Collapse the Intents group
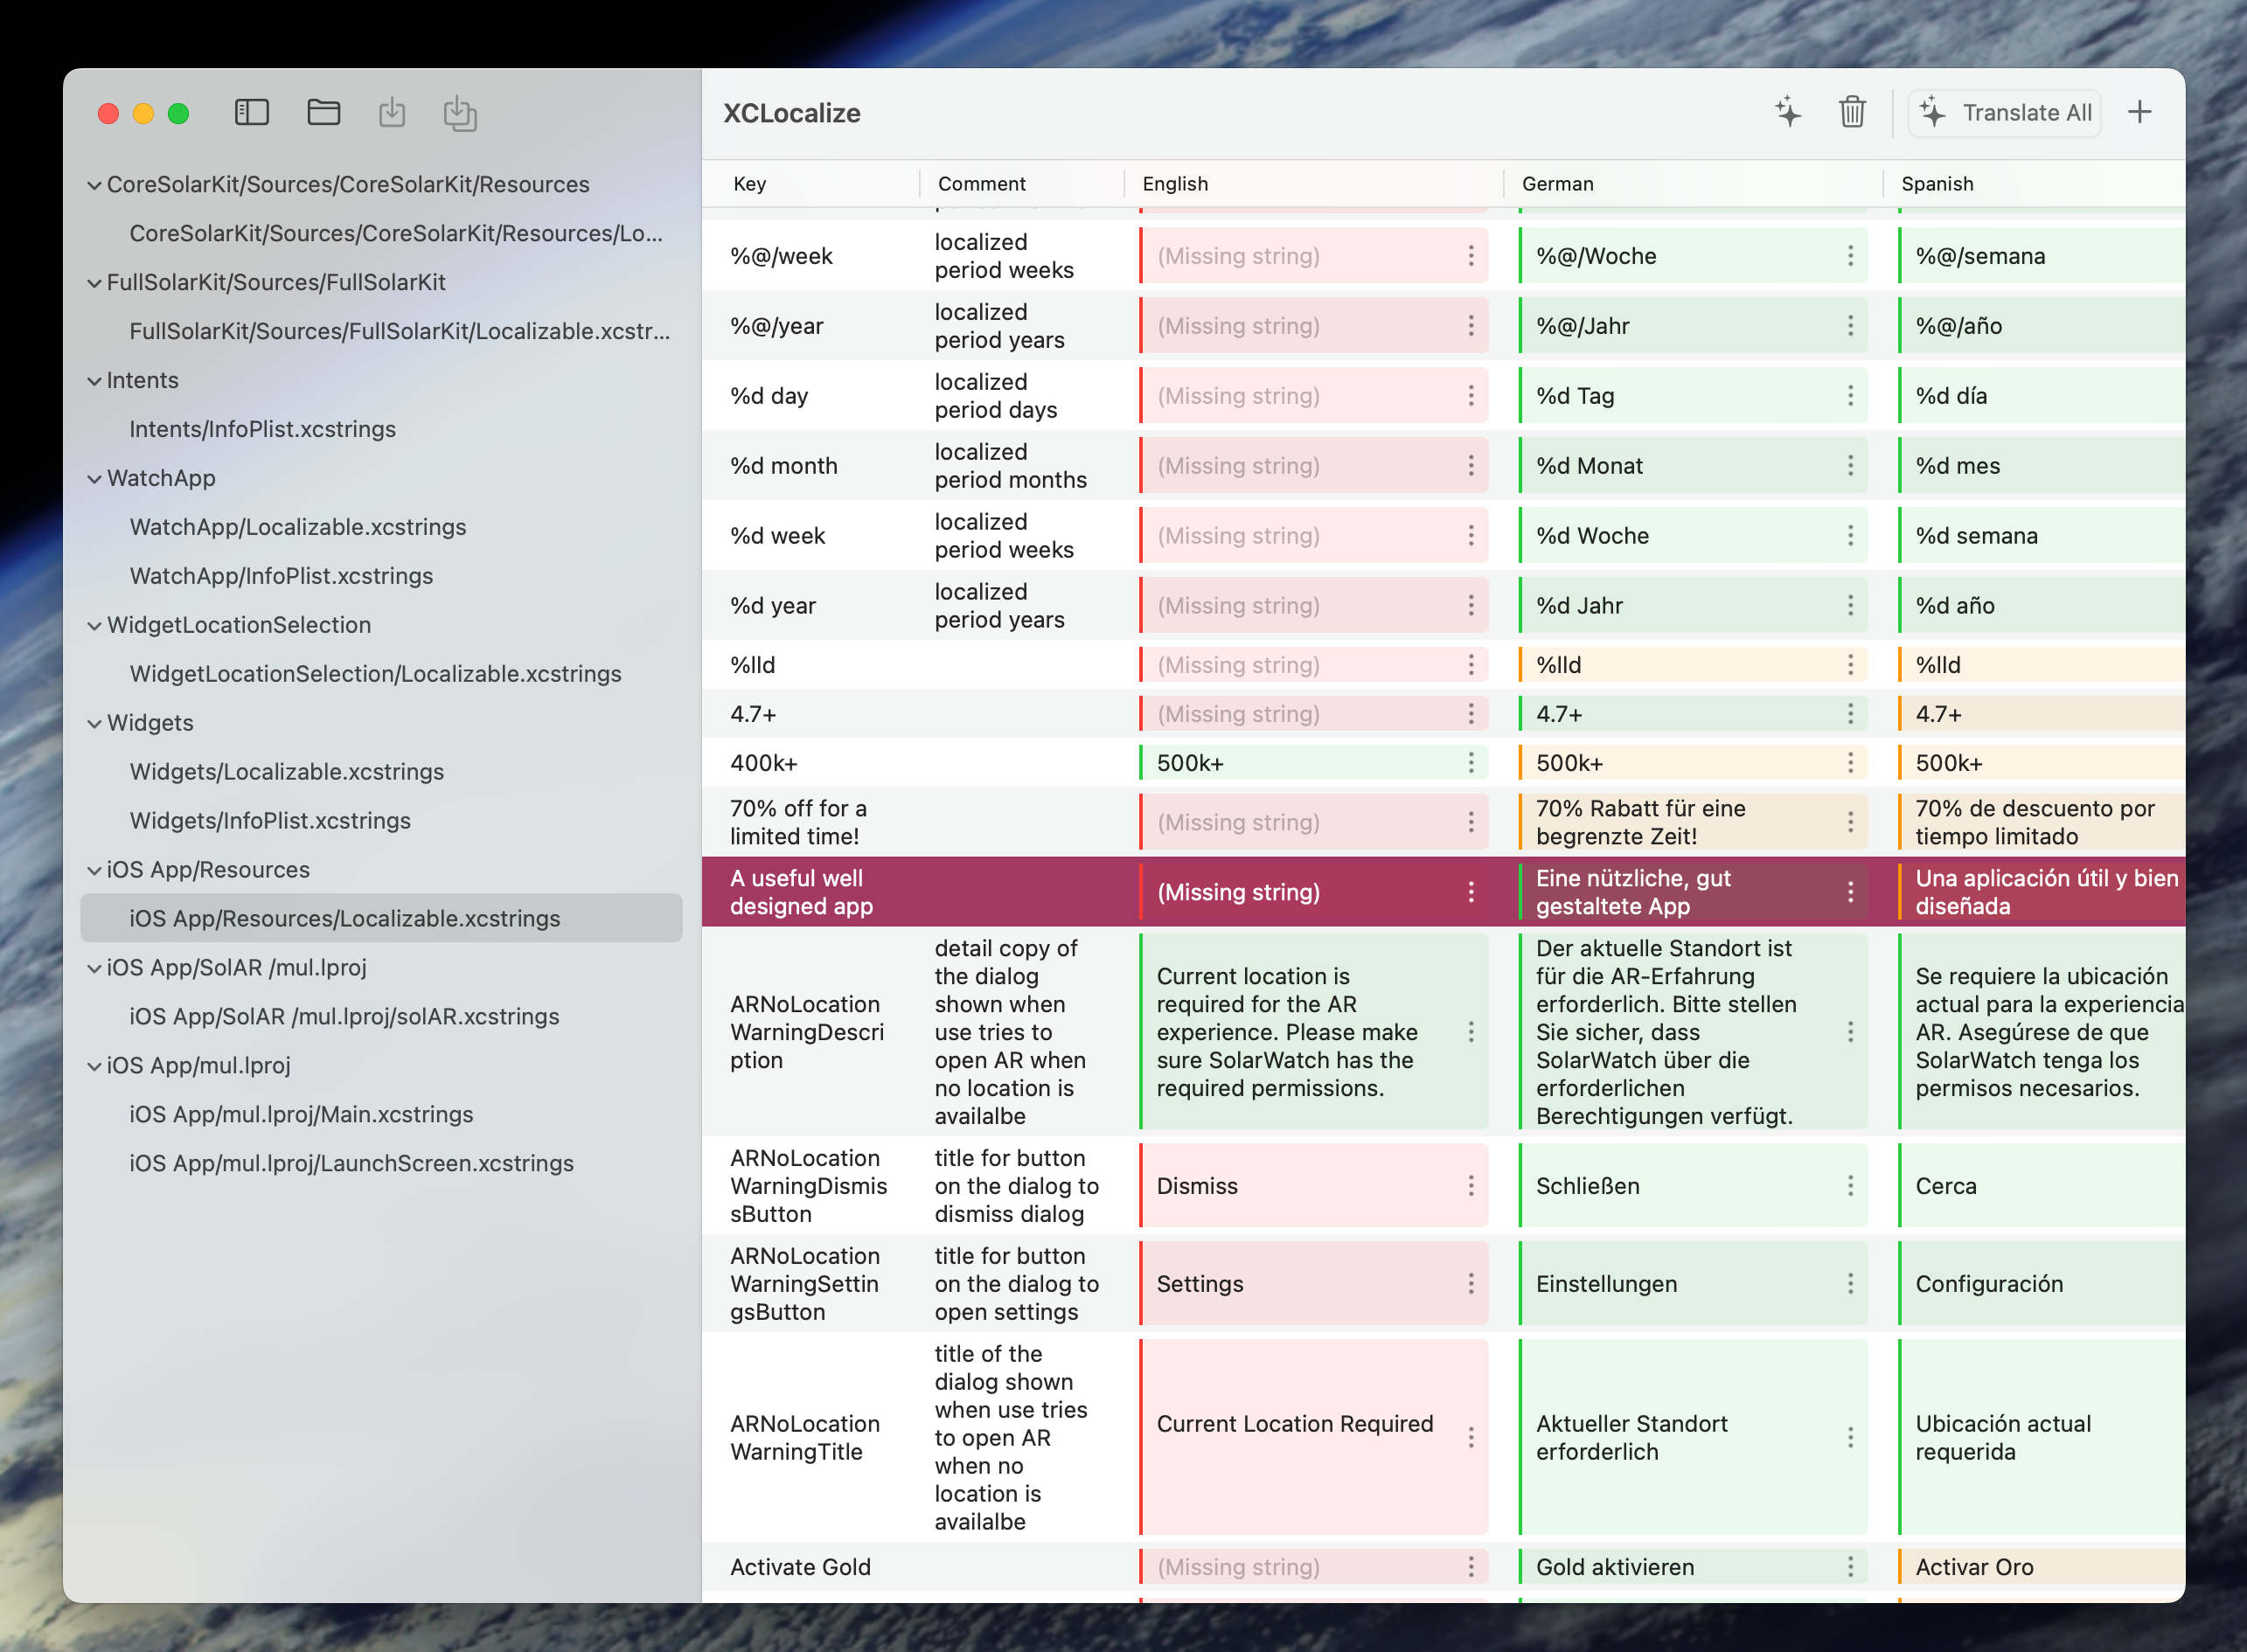The width and height of the screenshot is (2247, 1652). click(94, 381)
